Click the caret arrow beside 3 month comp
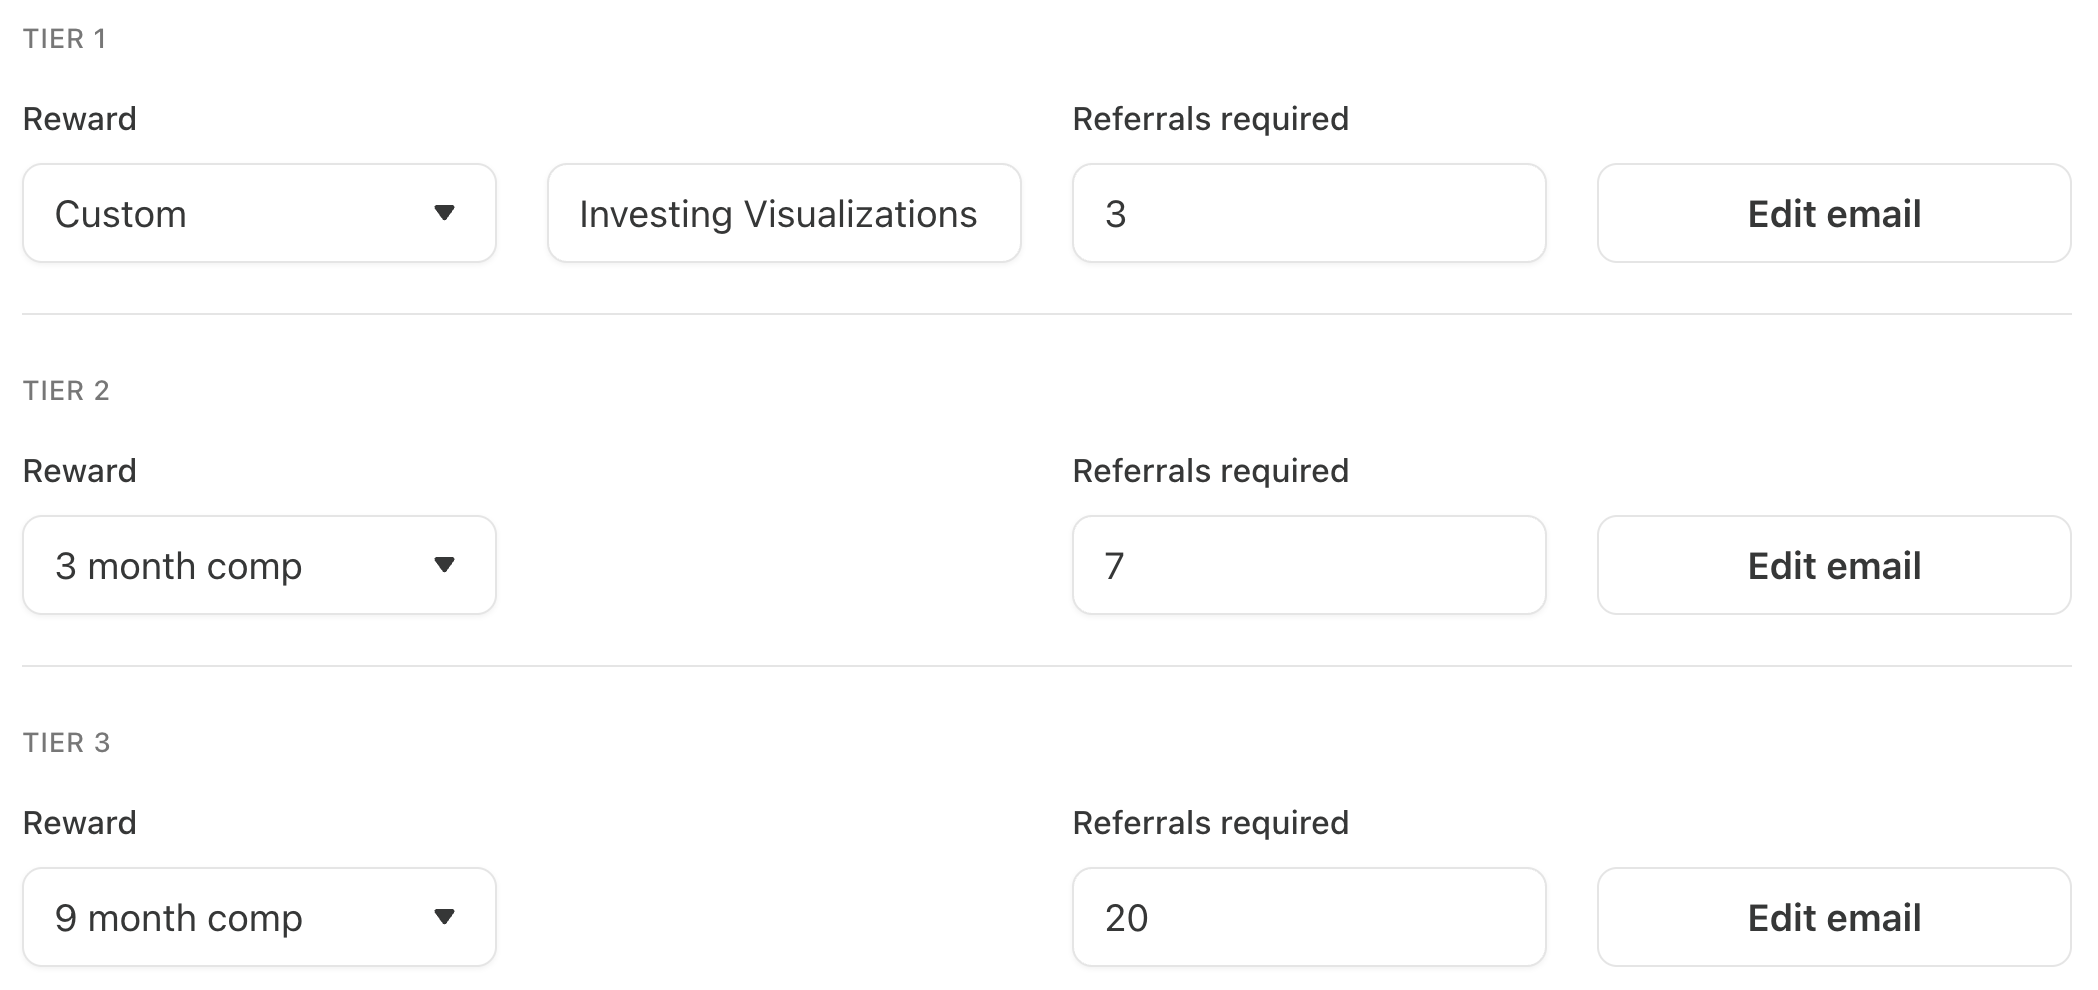 point(445,565)
